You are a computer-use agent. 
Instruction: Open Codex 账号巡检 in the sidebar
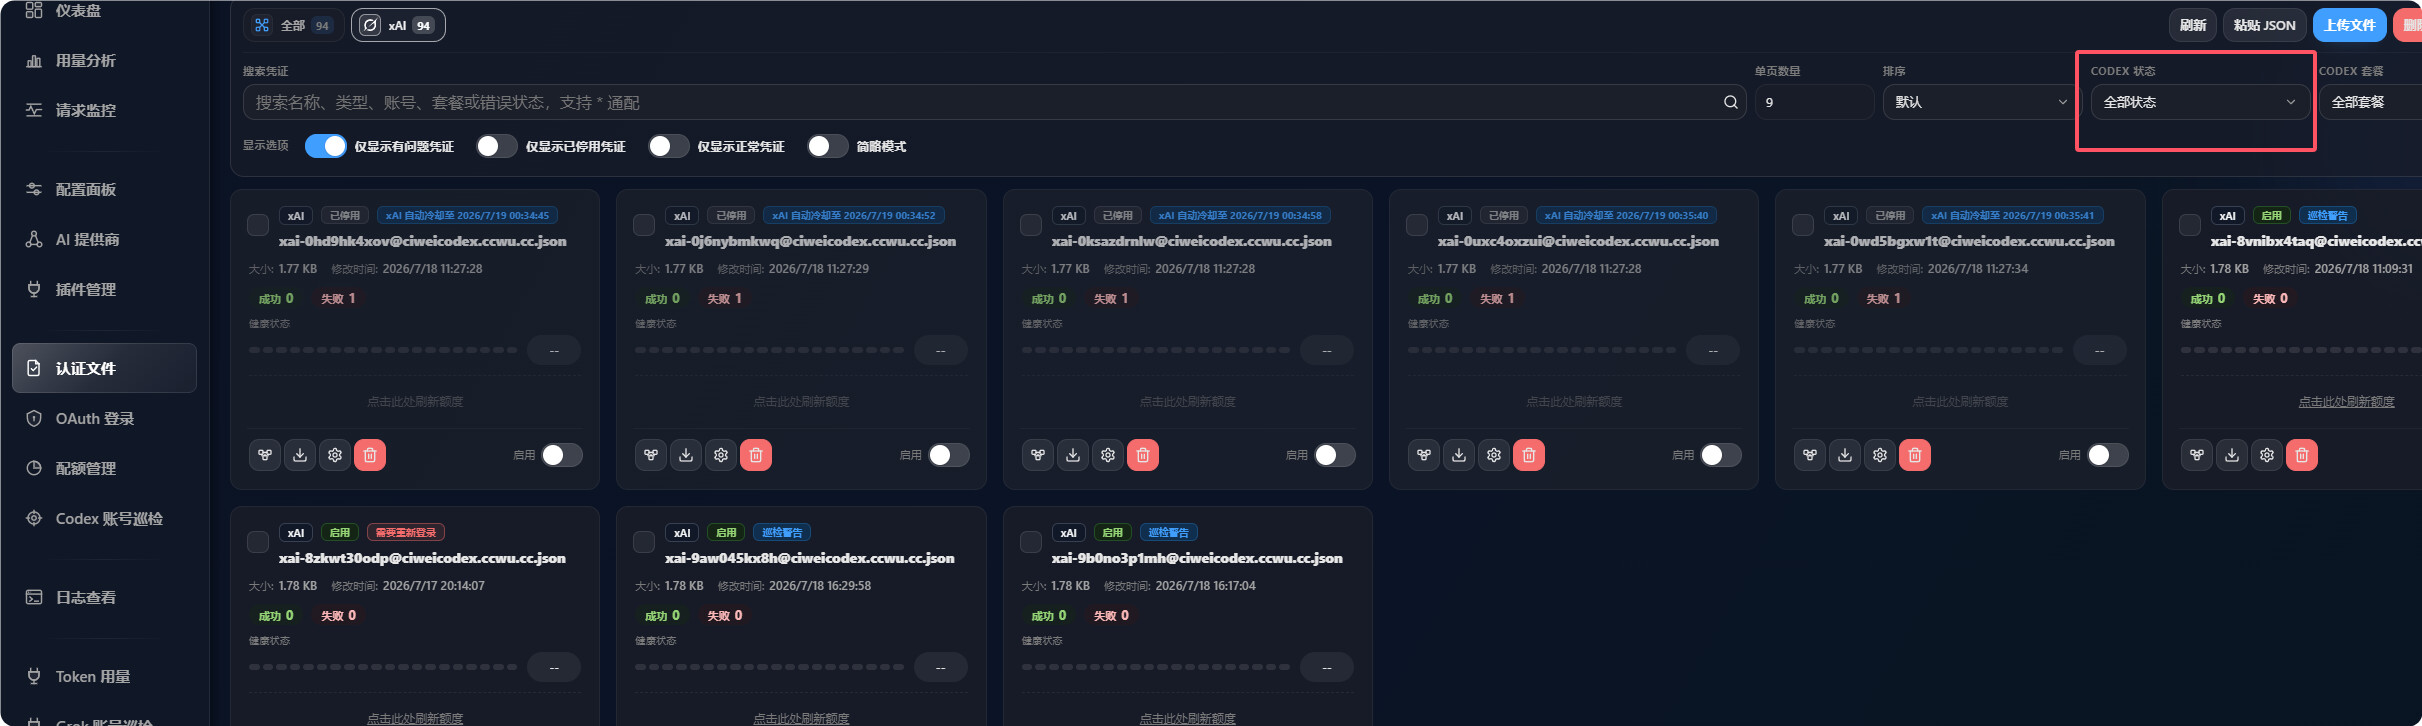pos(104,519)
